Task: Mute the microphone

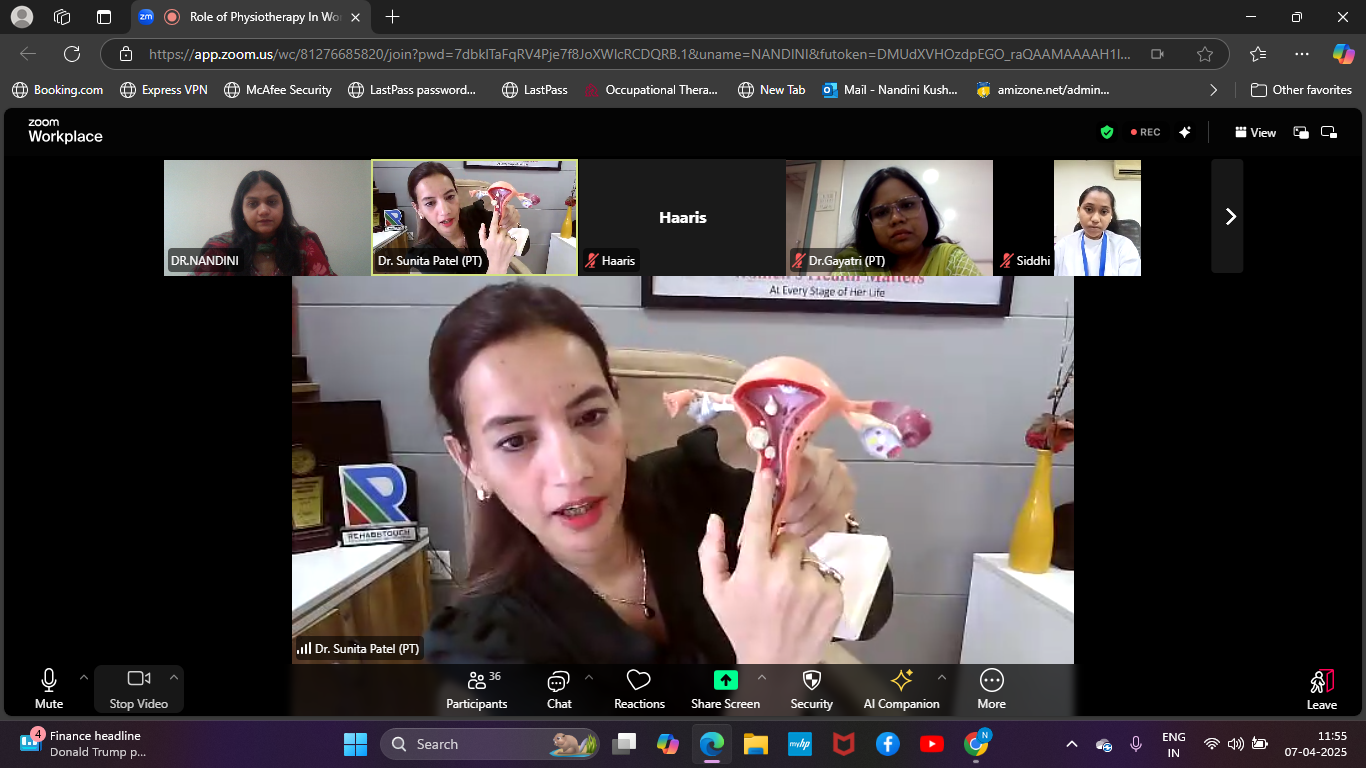Action: tap(49, 689)
